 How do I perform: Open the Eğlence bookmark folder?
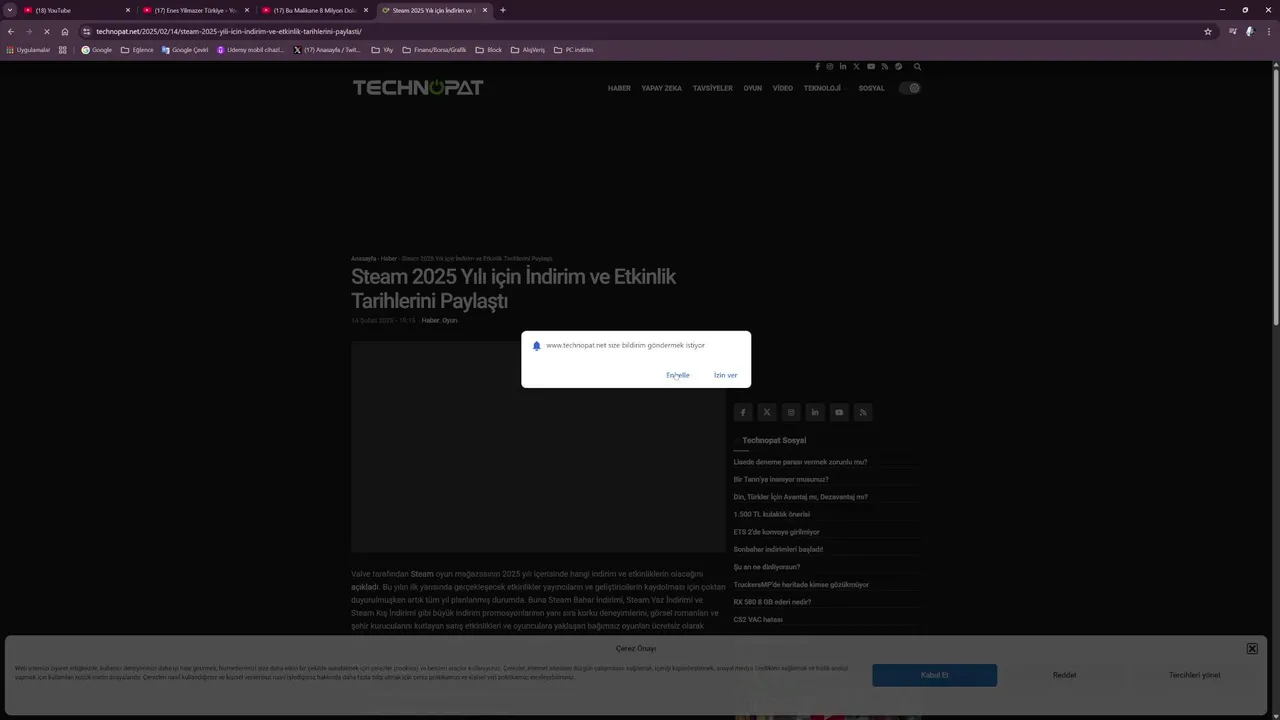click(137, 50)
